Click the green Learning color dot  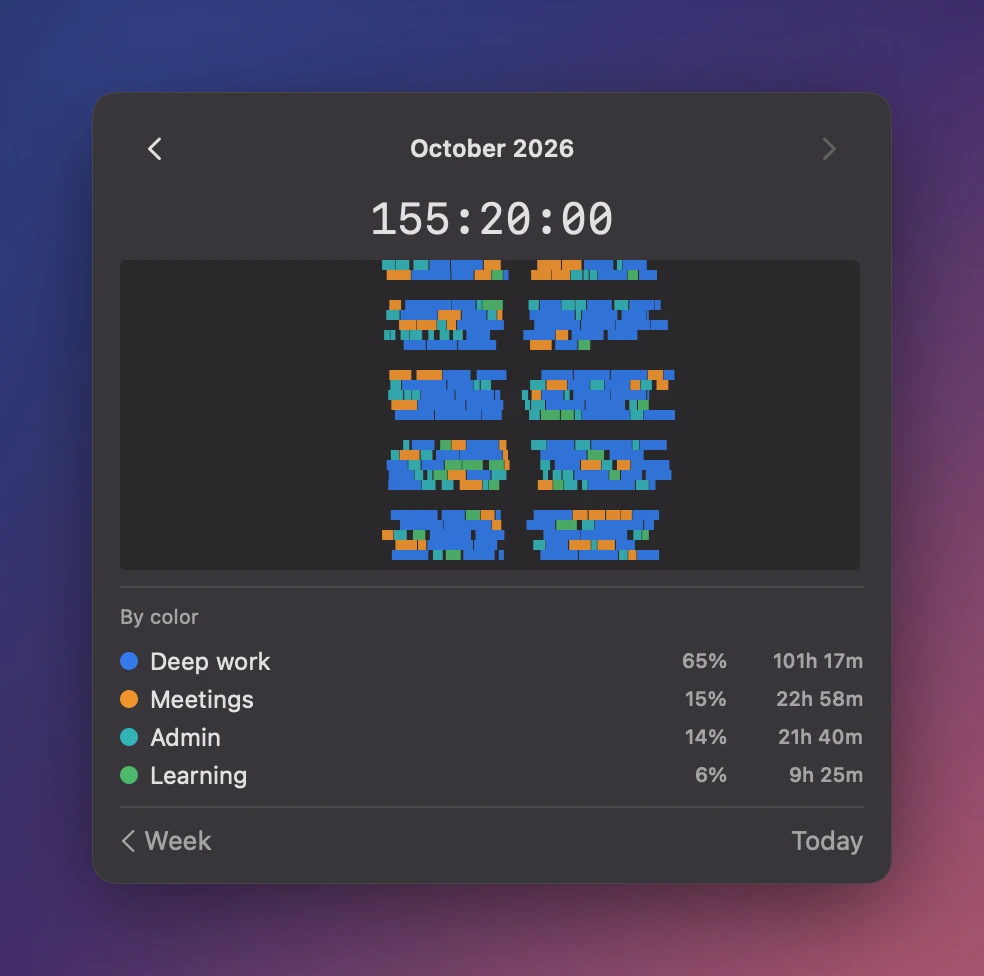[129, 775]
